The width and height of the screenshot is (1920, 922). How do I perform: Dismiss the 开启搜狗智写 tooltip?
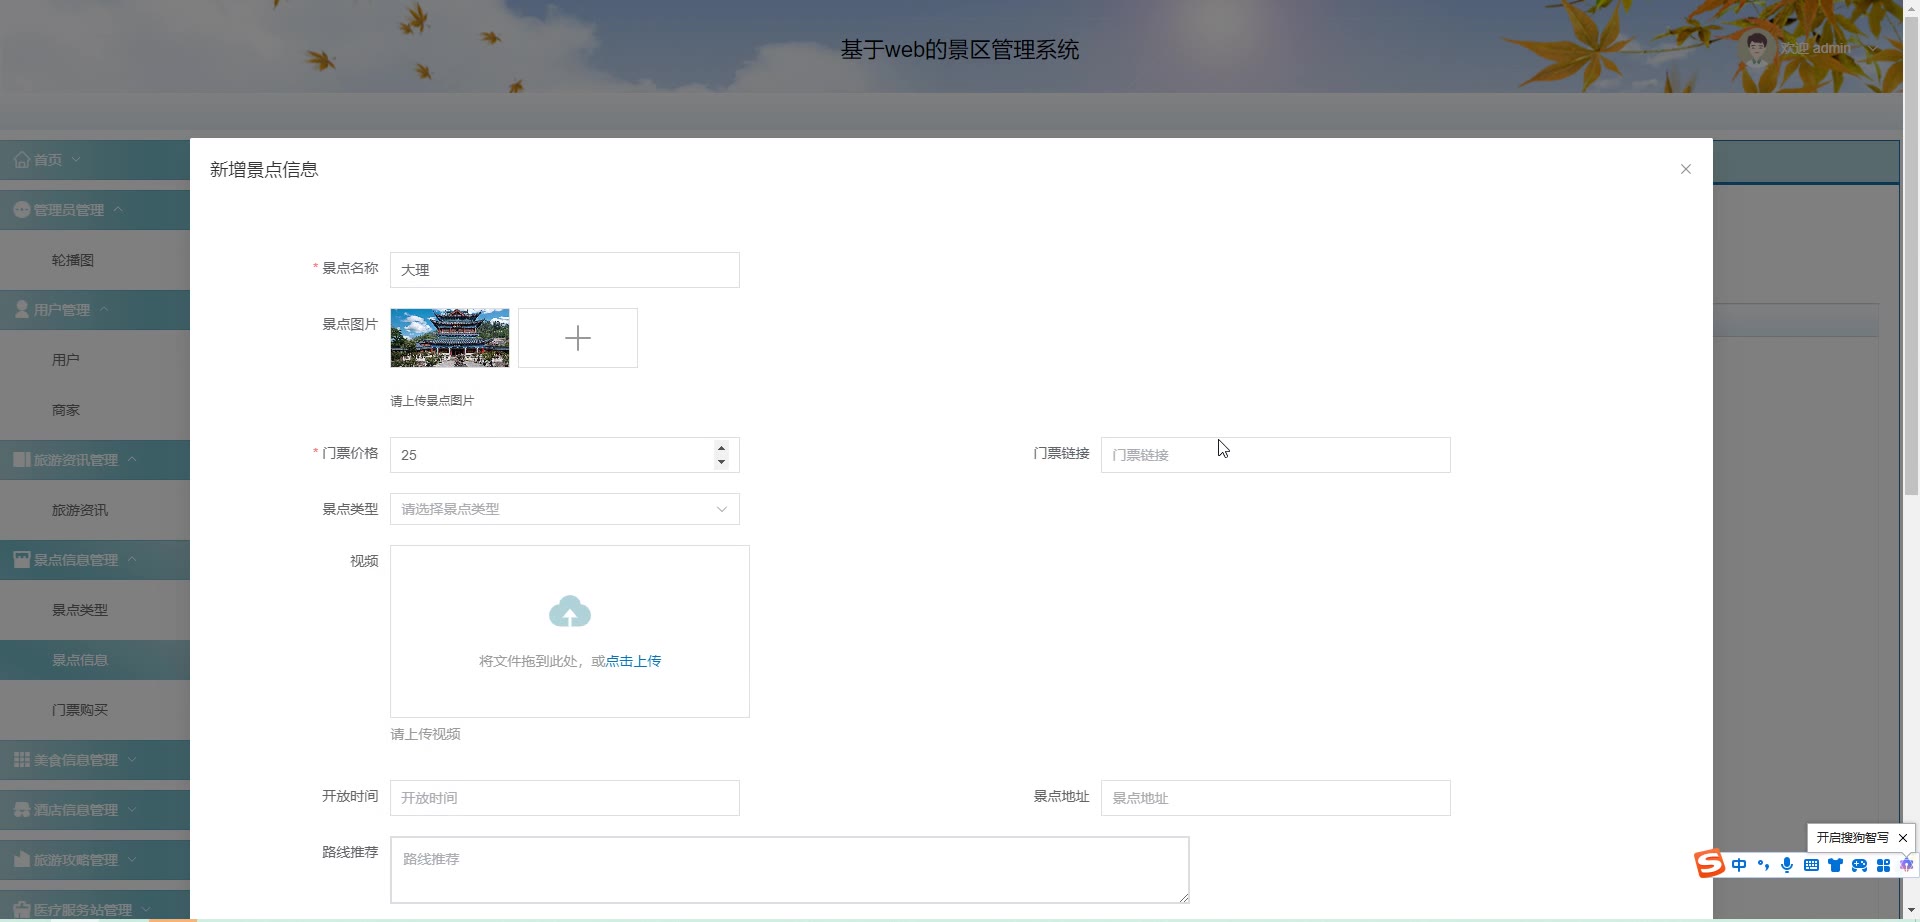click(1902, 838)
